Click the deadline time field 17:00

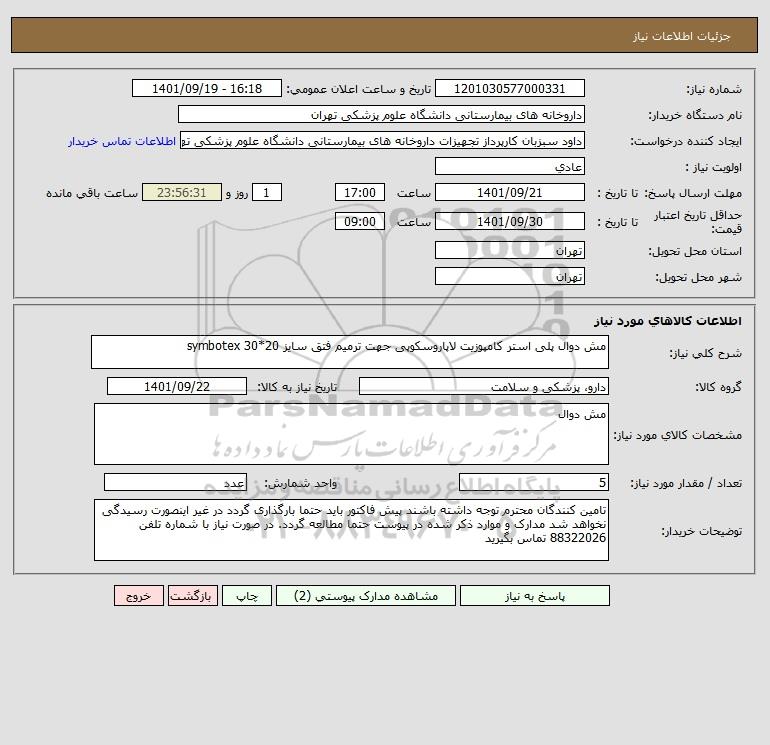click(x=359, y=193)
